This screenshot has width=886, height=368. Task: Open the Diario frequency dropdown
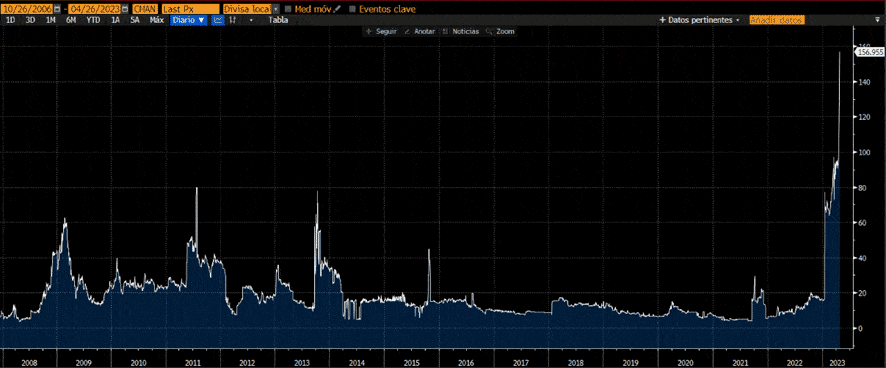click(x=189, y=20)
